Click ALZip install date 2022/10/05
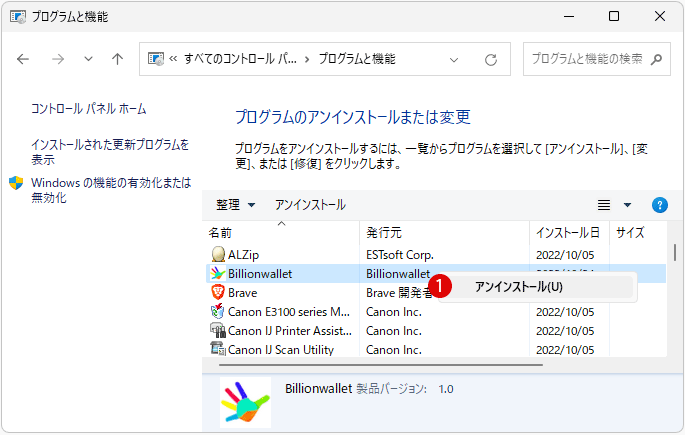This screenshot has width=685, height=435. coord(565,255)
